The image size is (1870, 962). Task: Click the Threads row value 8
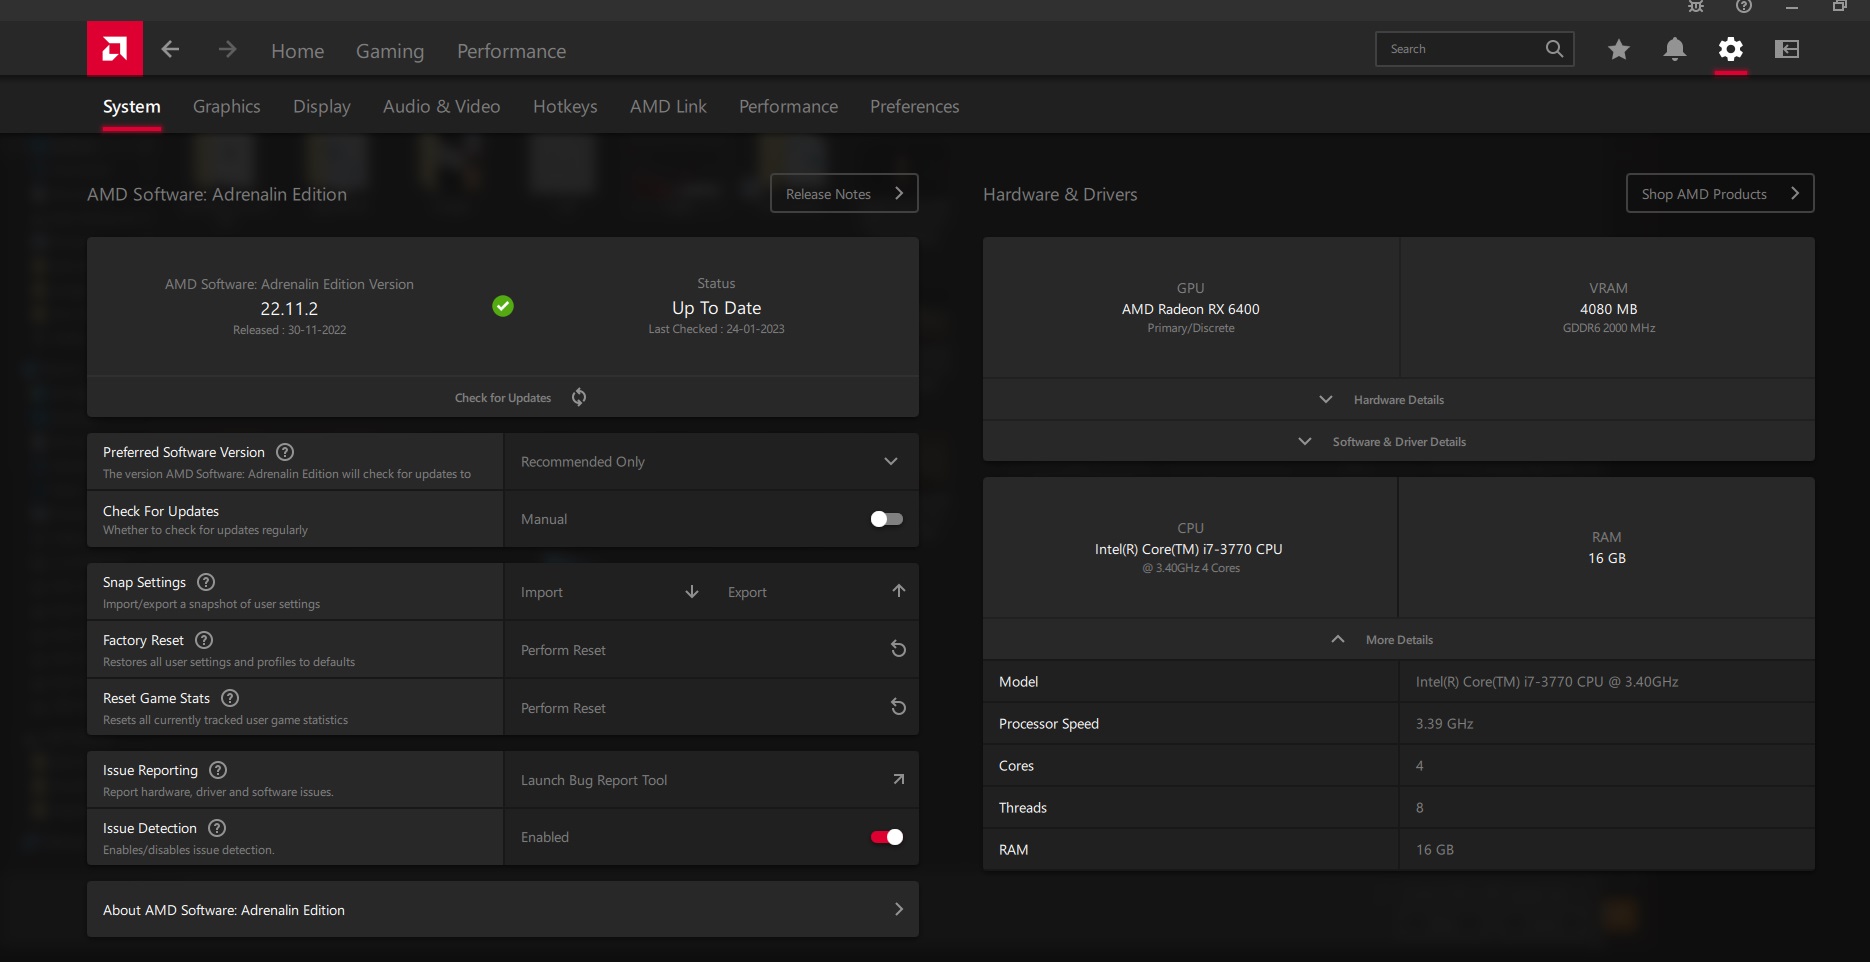click(1420, 807)
